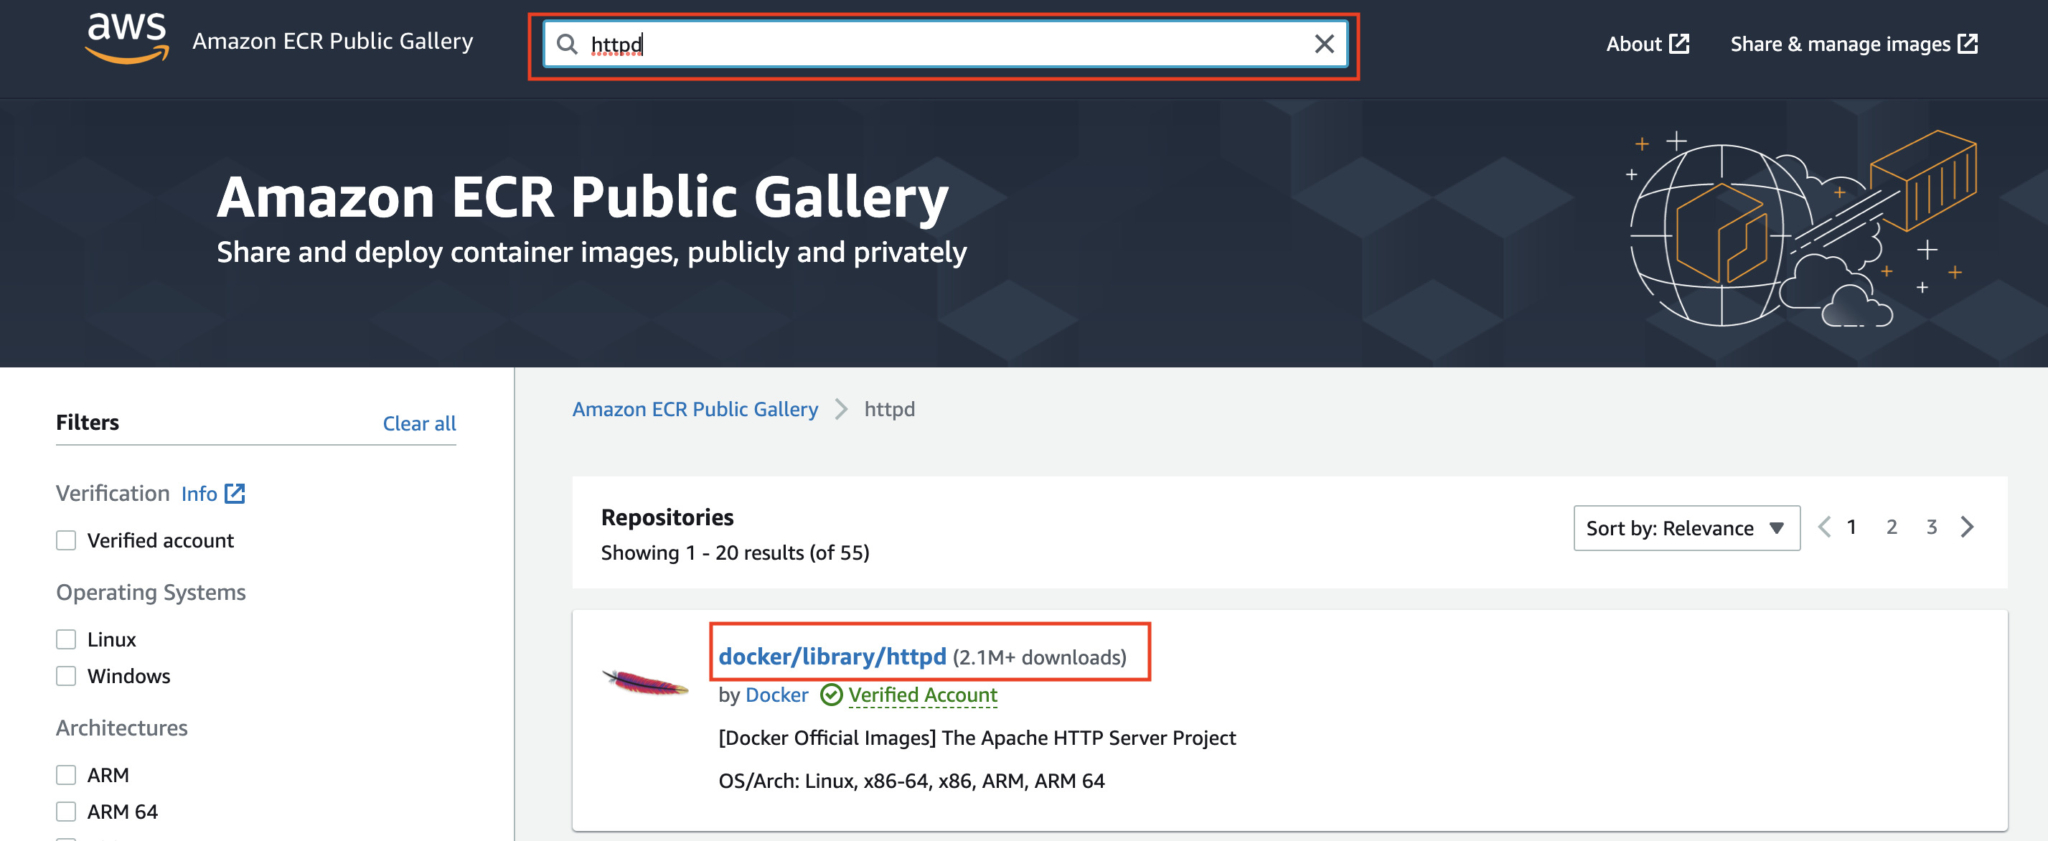2048x841 pixels.
Task: Click the Apache feather repository thumbnail
Action: click(x=644, y=683)
